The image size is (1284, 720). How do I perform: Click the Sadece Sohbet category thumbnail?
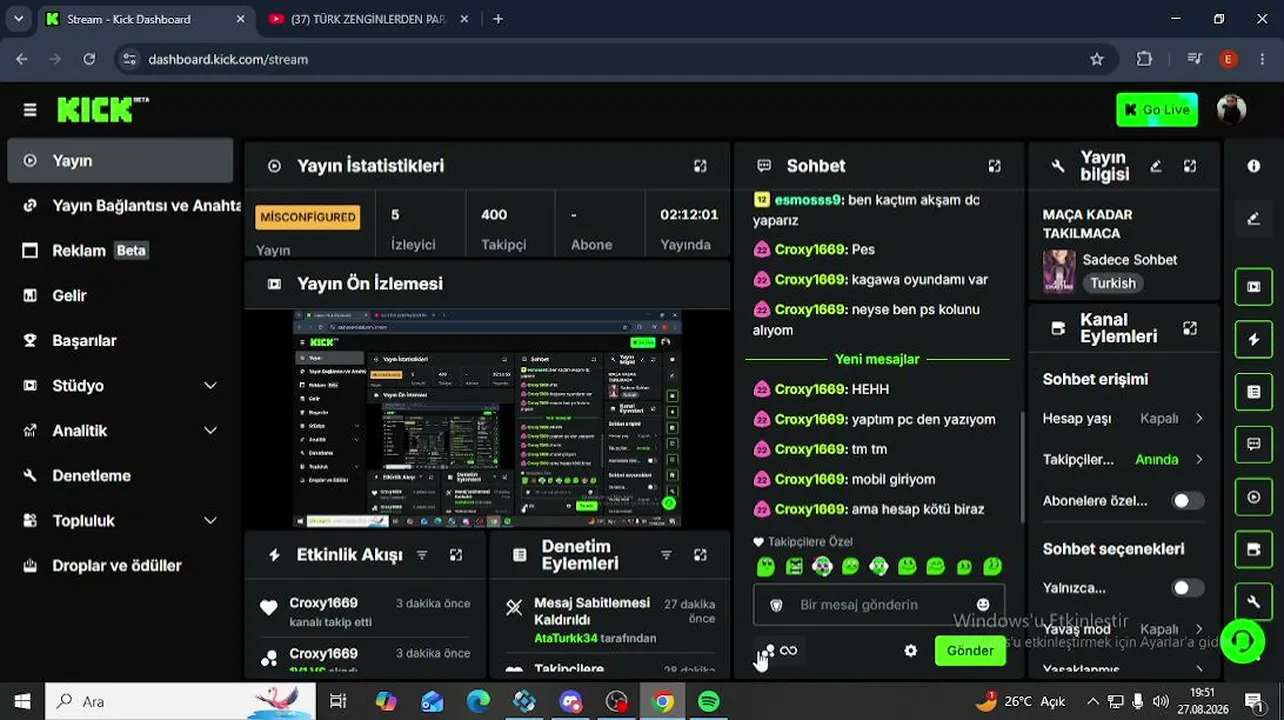[x=1059, y=271]
